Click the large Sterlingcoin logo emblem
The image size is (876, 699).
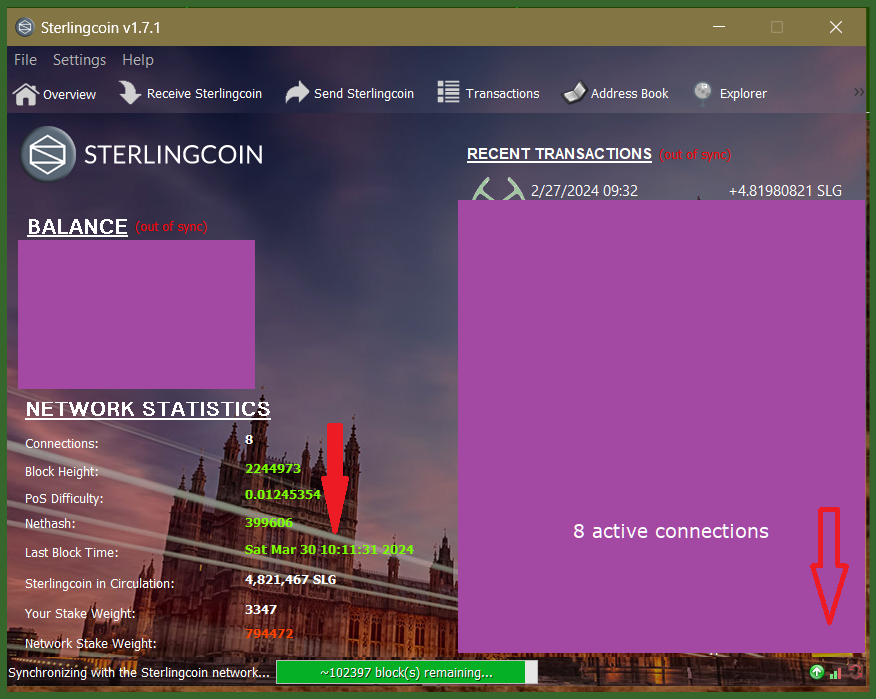tap(48, 154)
